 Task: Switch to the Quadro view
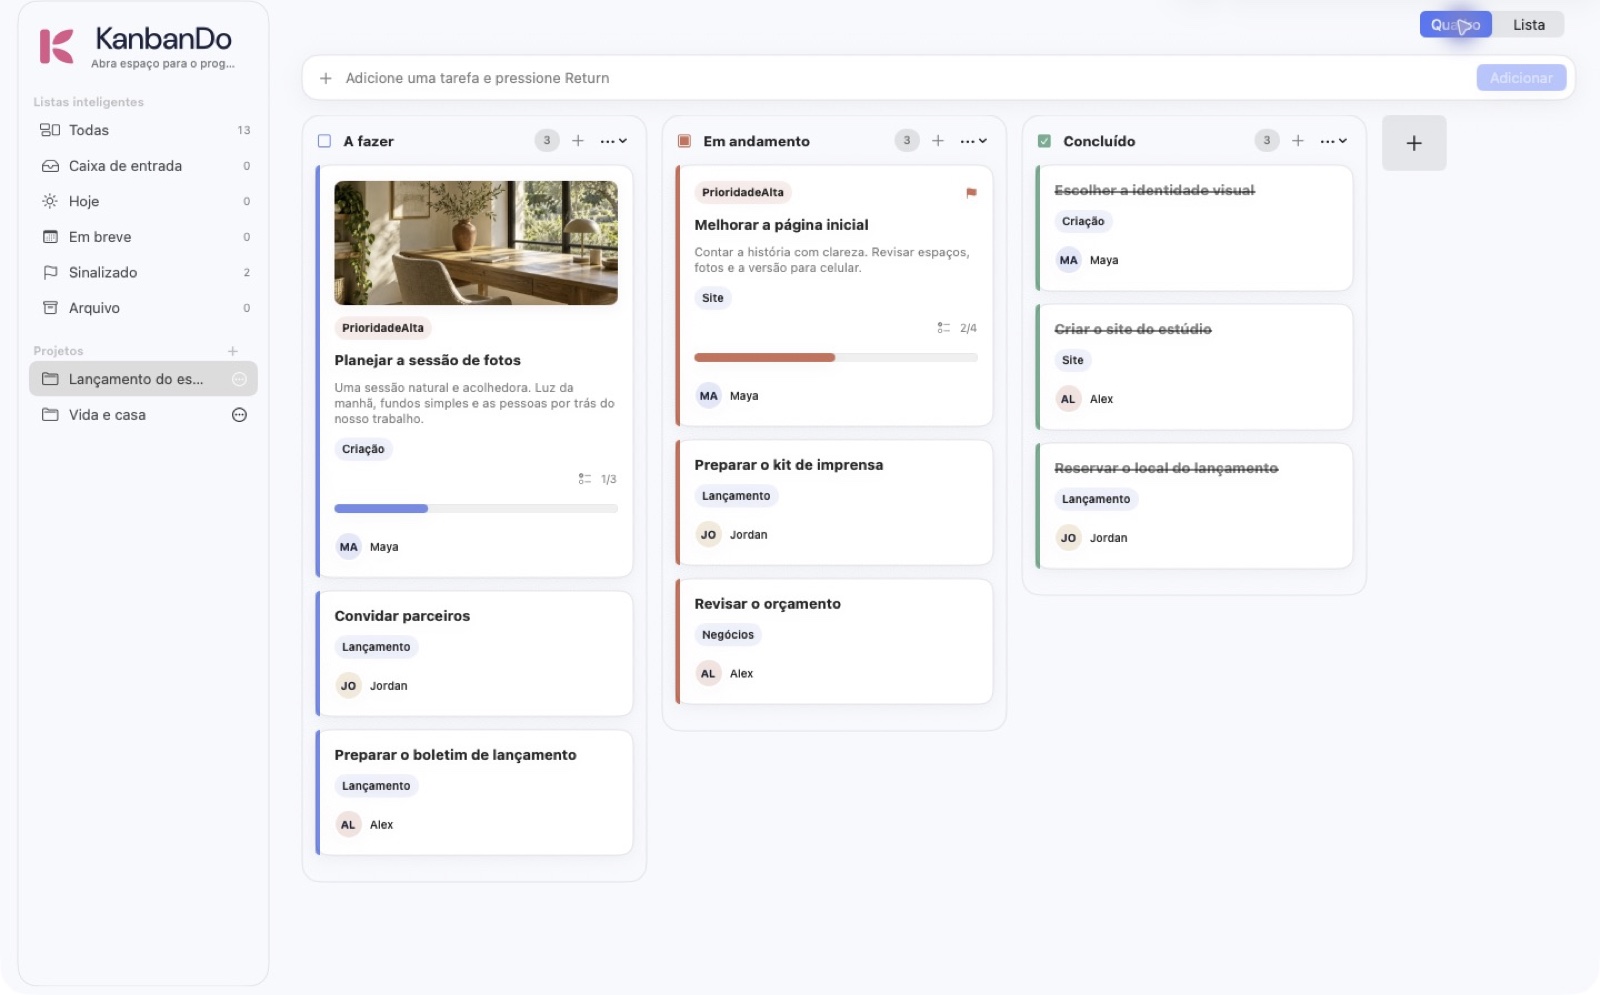1455,25
